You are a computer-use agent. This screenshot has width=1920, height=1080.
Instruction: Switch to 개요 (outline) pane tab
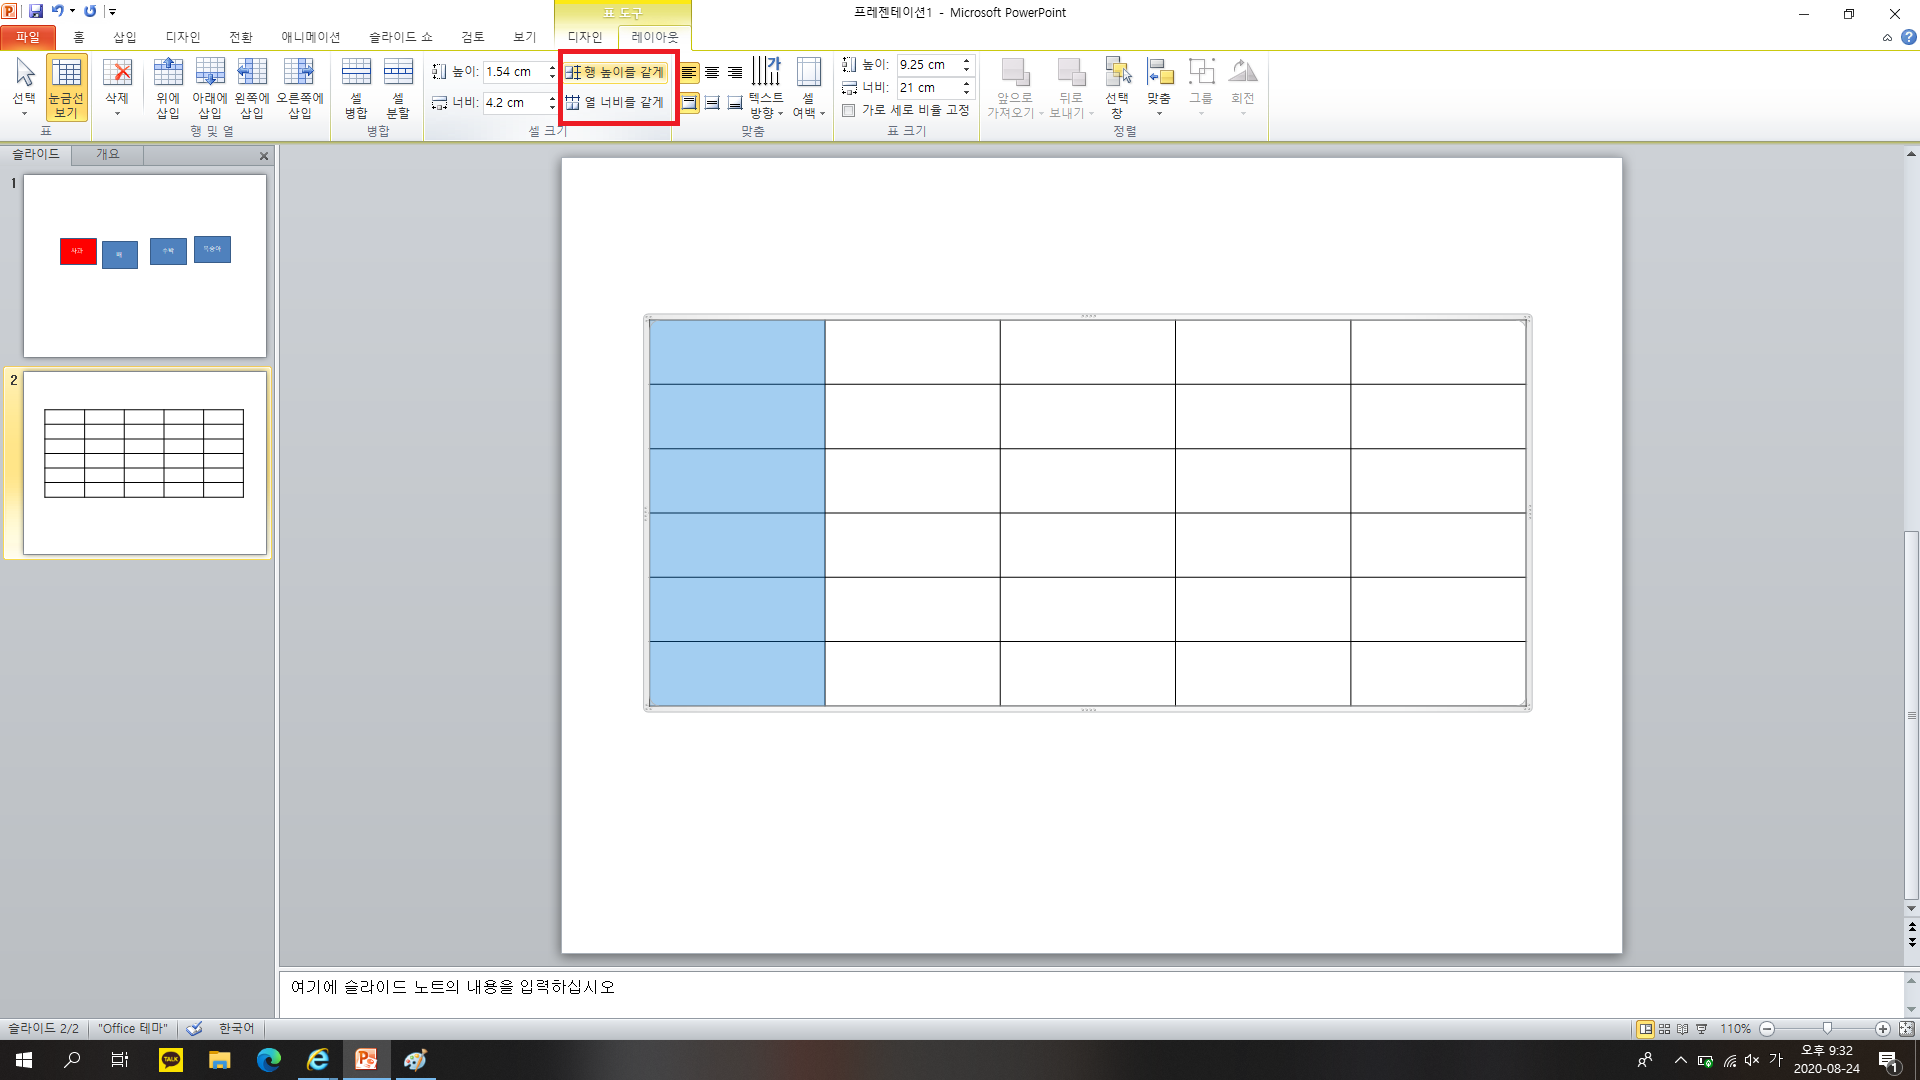click(x=107, y=154)
